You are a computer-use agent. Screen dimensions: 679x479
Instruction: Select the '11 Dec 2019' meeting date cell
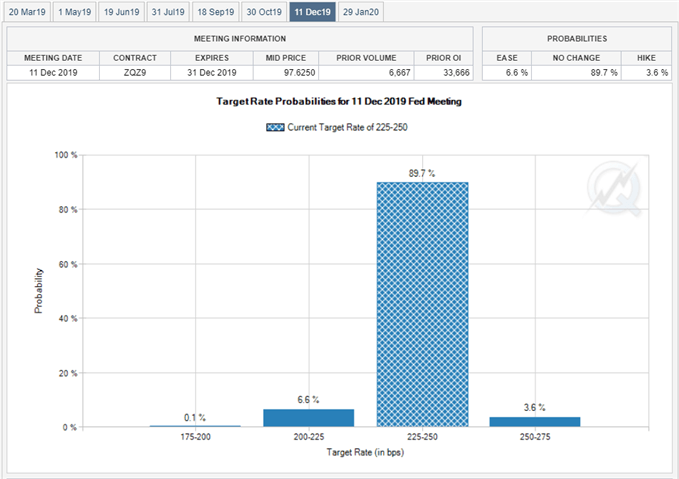click(53, 73)
